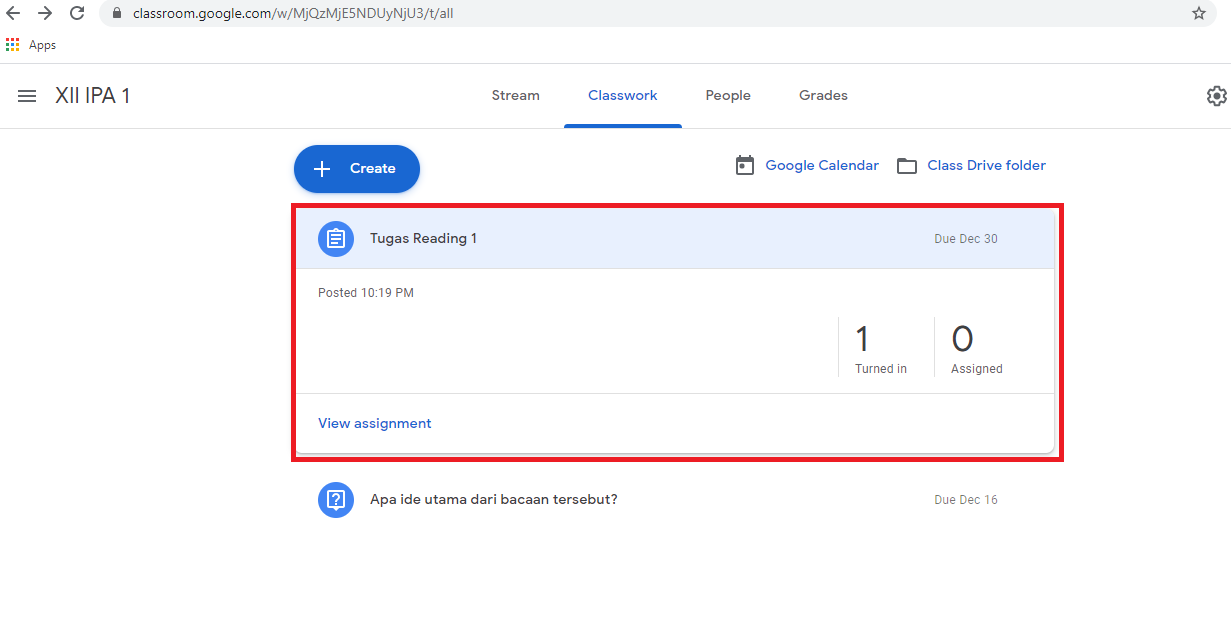Open the Chrome Apps shortcut
The height and width of the screenshot is (623, 1231).
point(31,45)
